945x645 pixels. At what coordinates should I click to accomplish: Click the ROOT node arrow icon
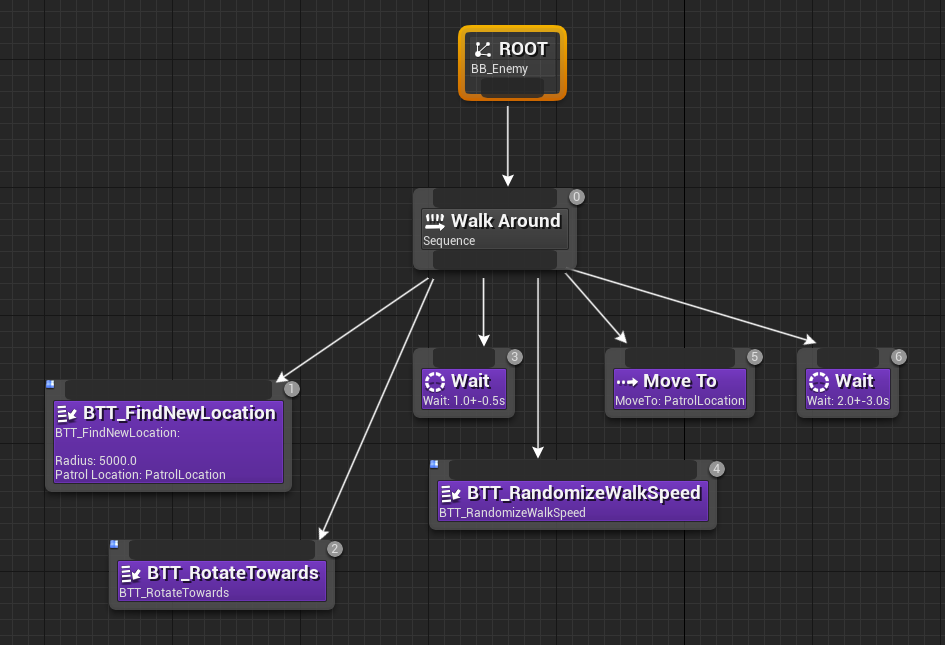click(x=485, y=48)
